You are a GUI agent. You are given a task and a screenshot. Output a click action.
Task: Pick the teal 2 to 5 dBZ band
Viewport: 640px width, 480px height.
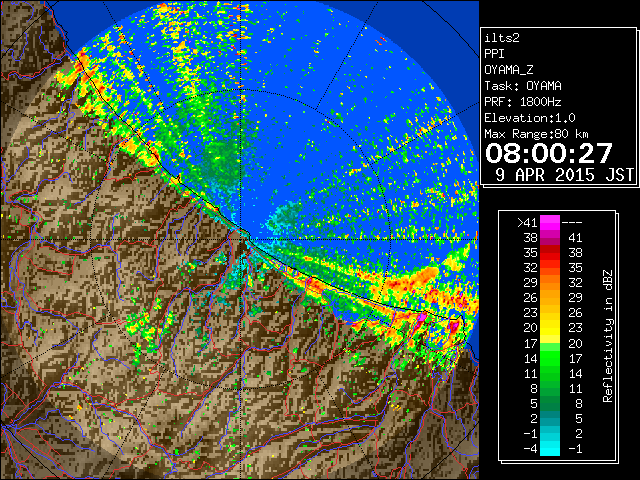tap(550, 418)
